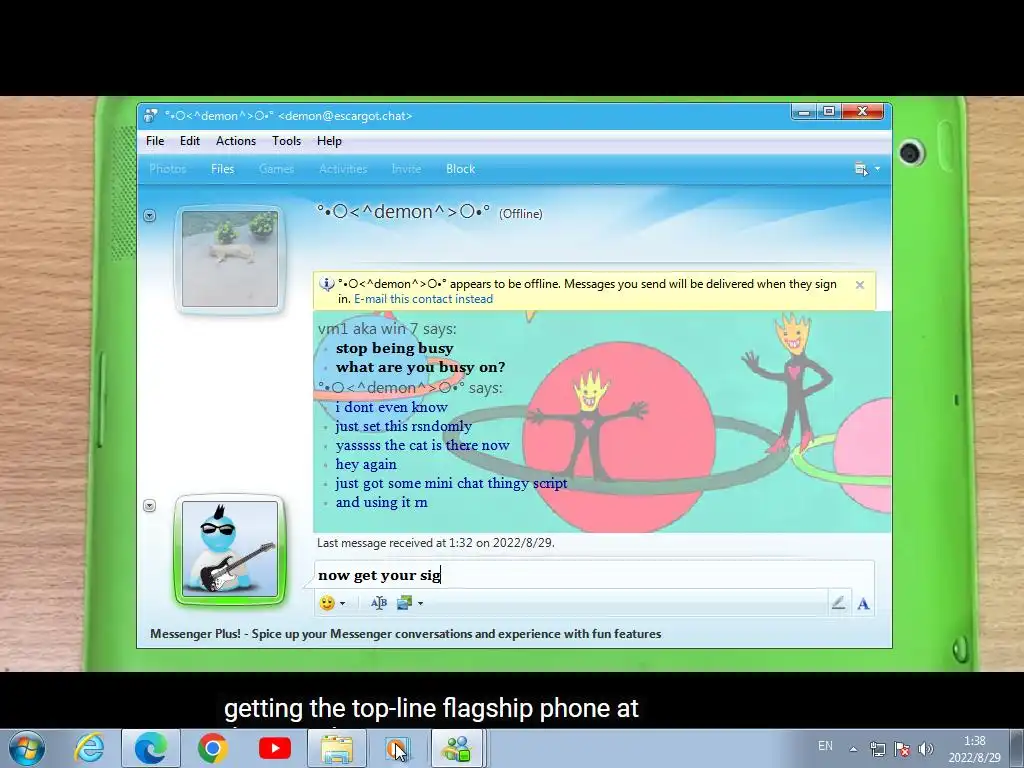1024x768 pixels.
Task: Click the message "and using it rn"
Action: tap(381, 503)
